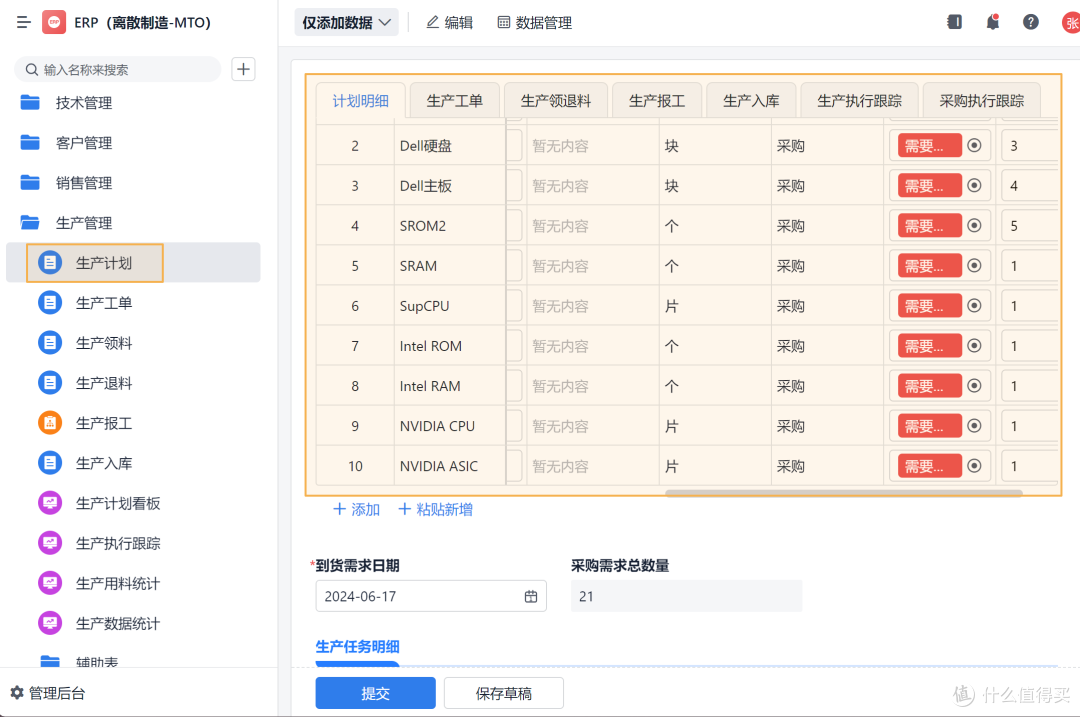The height and width of the screenshot is (717, 1080).
Task: Select radio button in Dell主板 row
Action: pyautogui.click(x=974, y=185)
